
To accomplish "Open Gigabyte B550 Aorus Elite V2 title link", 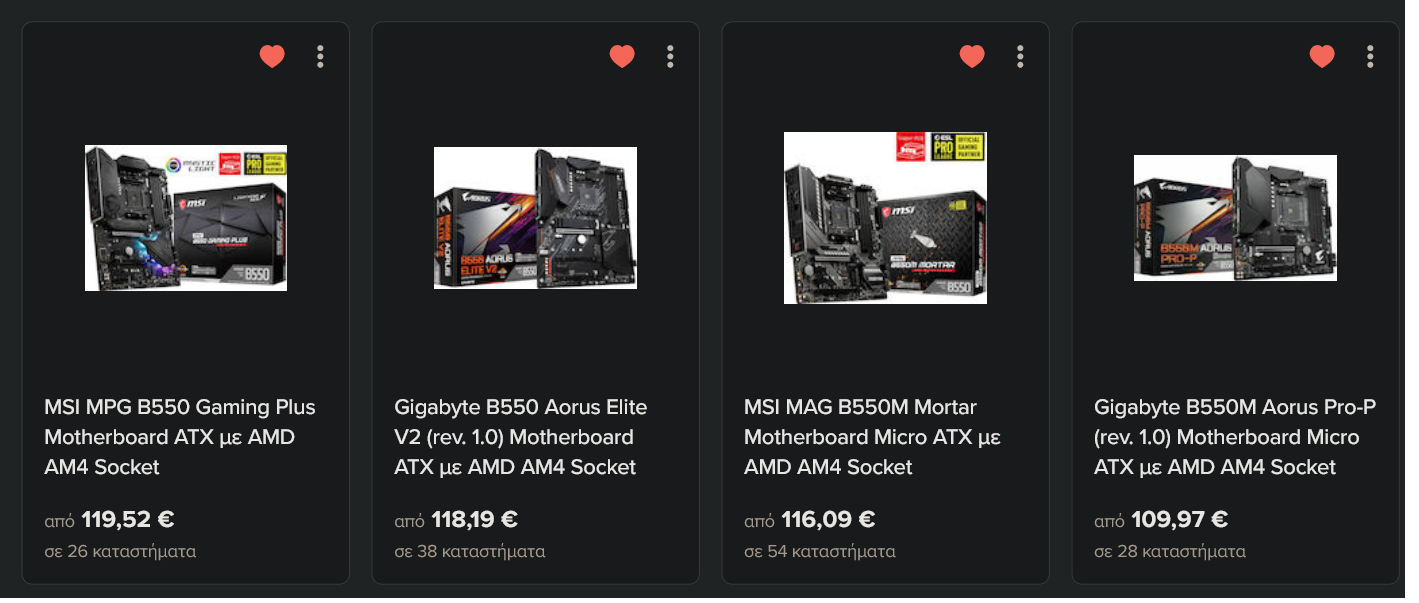I will coord(521,437).
